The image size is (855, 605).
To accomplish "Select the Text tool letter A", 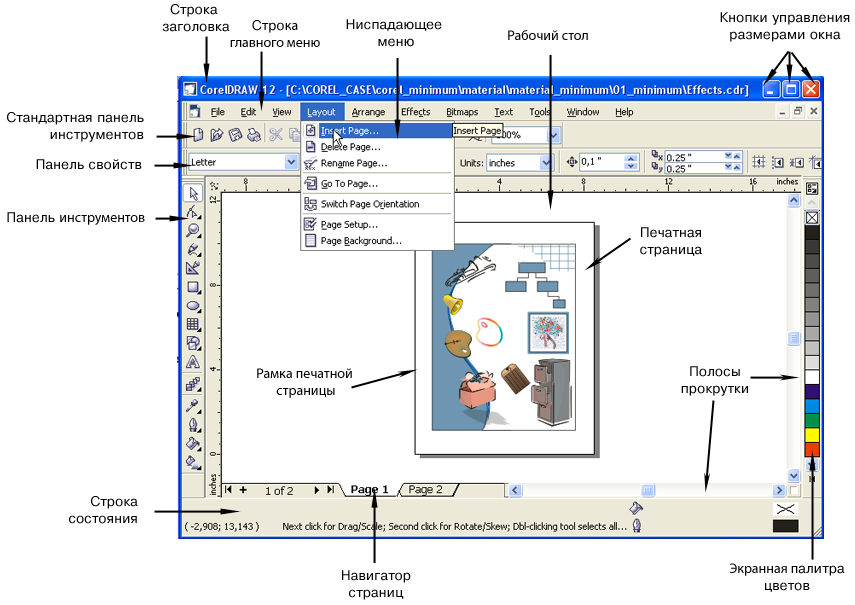I will point(193,362).
